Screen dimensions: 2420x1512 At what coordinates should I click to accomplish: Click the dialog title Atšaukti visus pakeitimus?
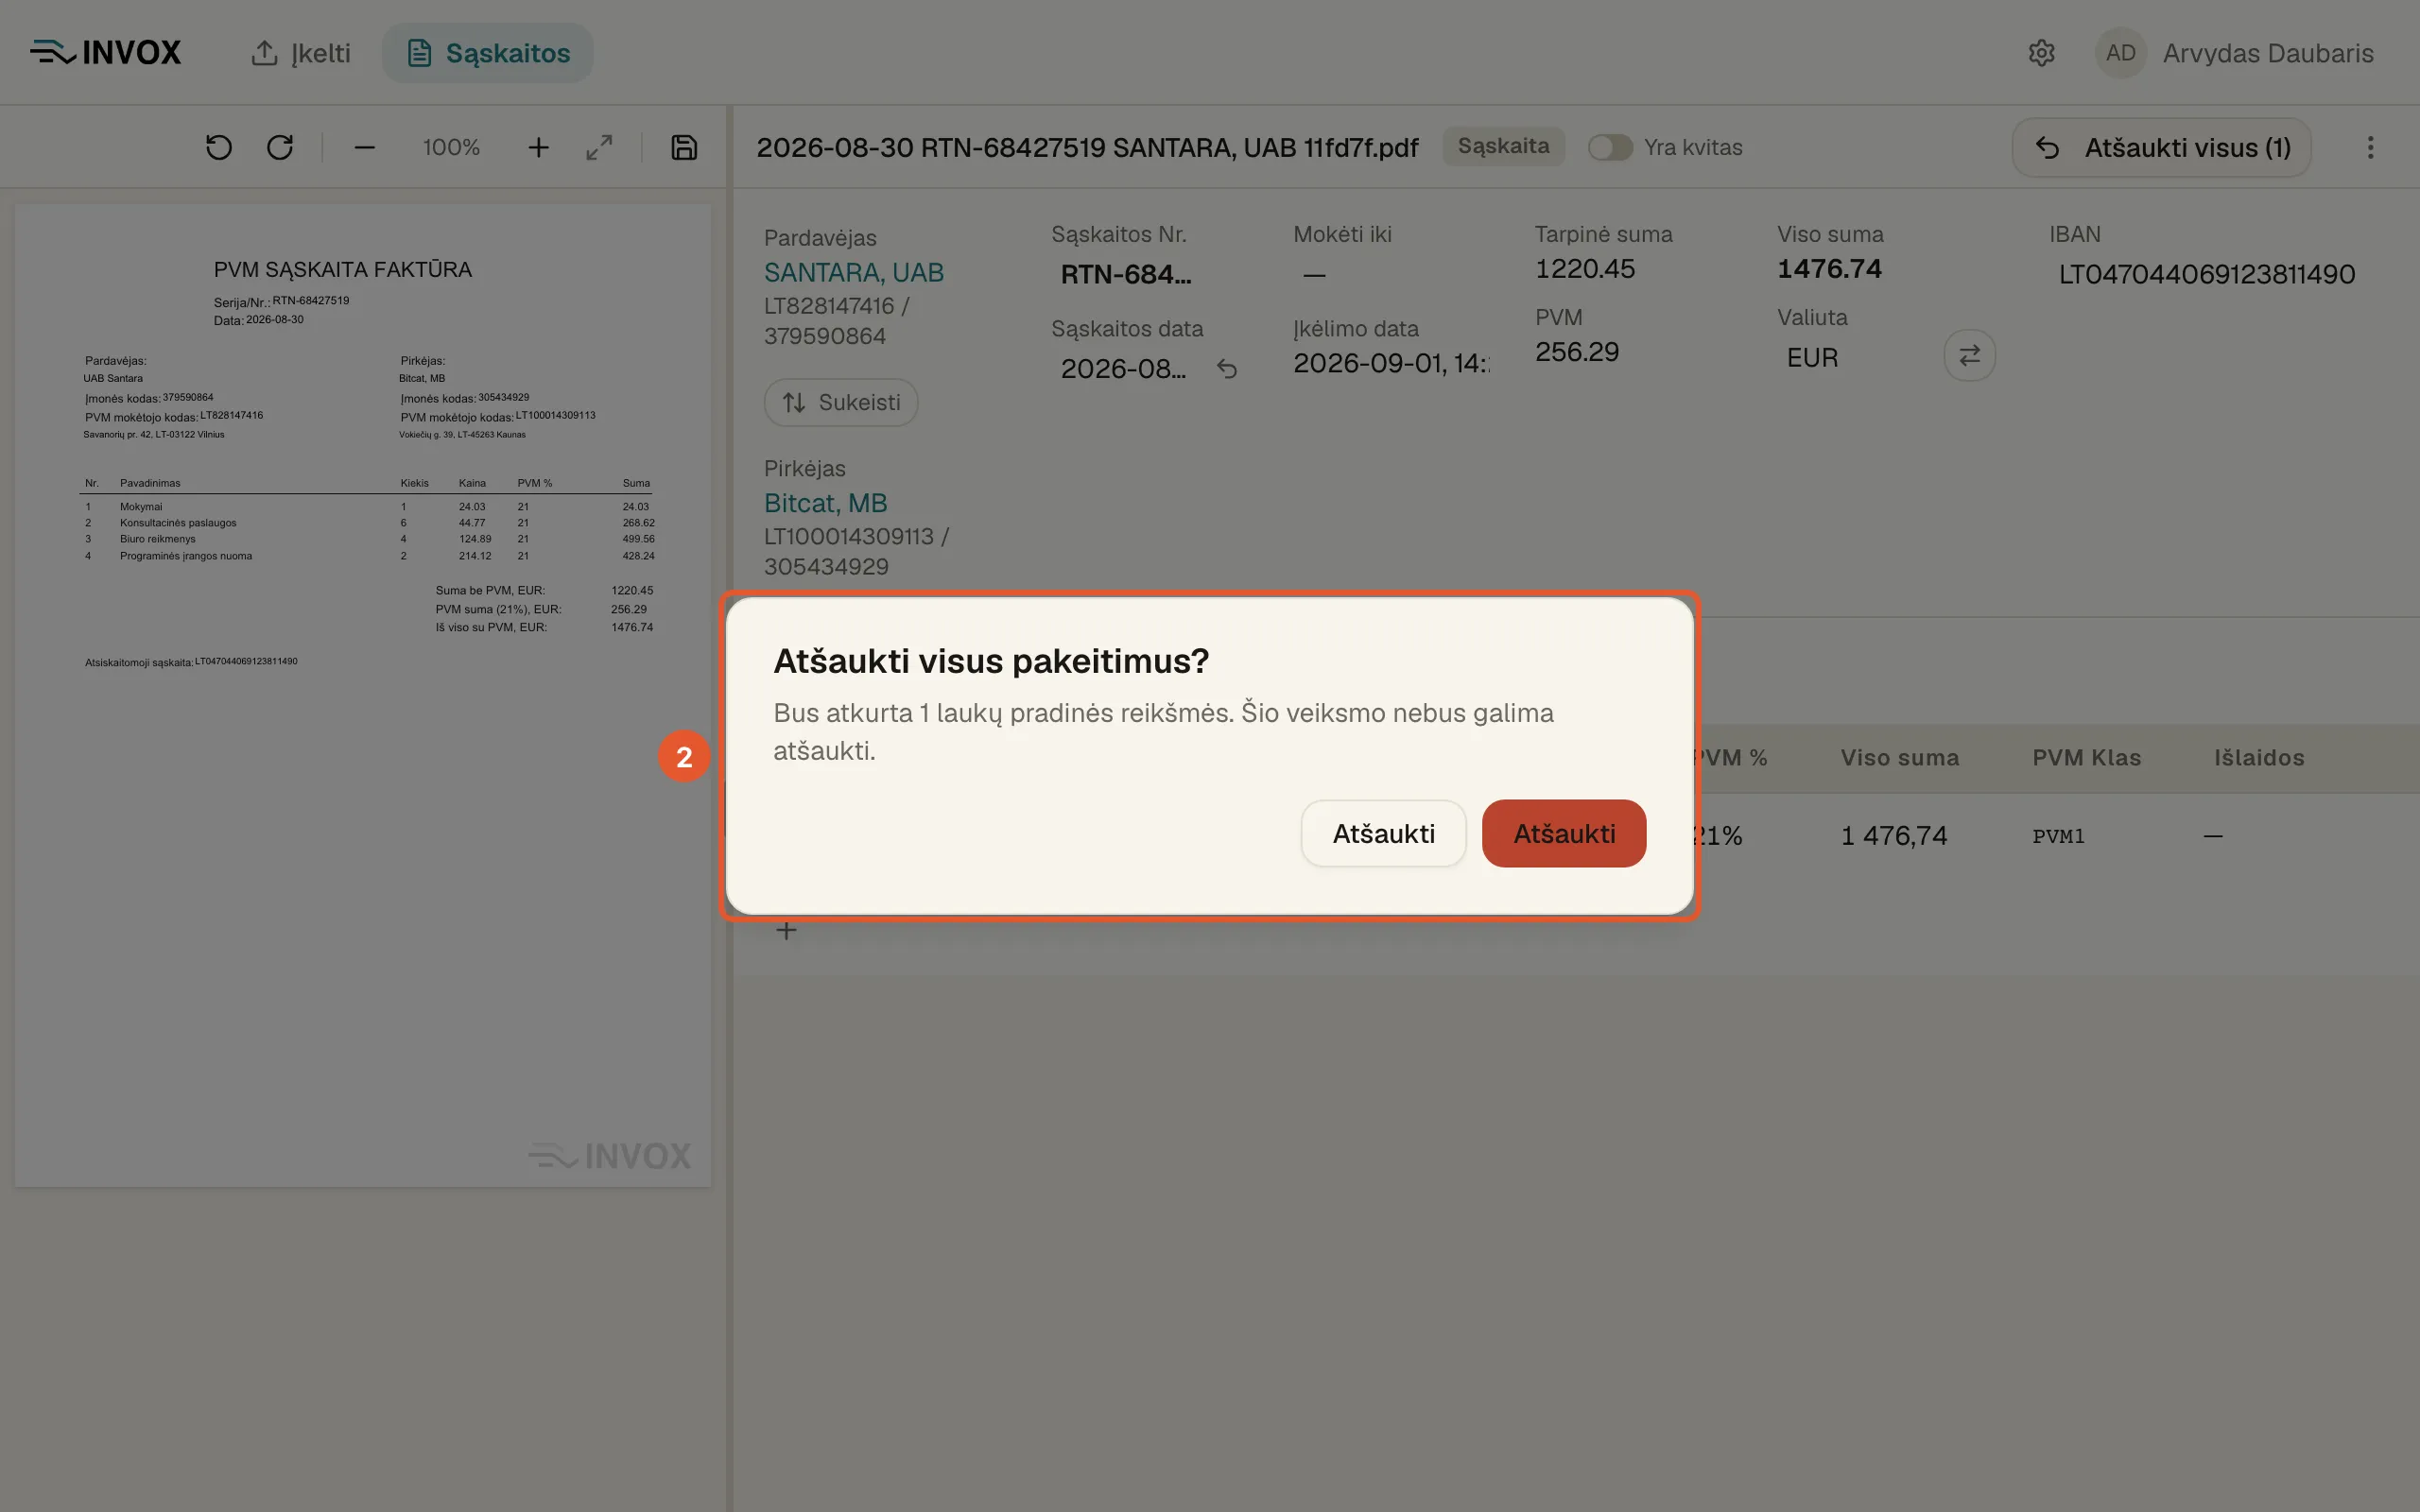click(991, 661)
